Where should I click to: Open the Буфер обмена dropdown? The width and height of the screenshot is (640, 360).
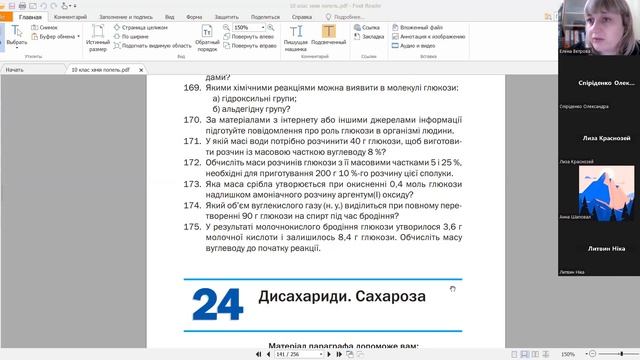pos(56,37)
